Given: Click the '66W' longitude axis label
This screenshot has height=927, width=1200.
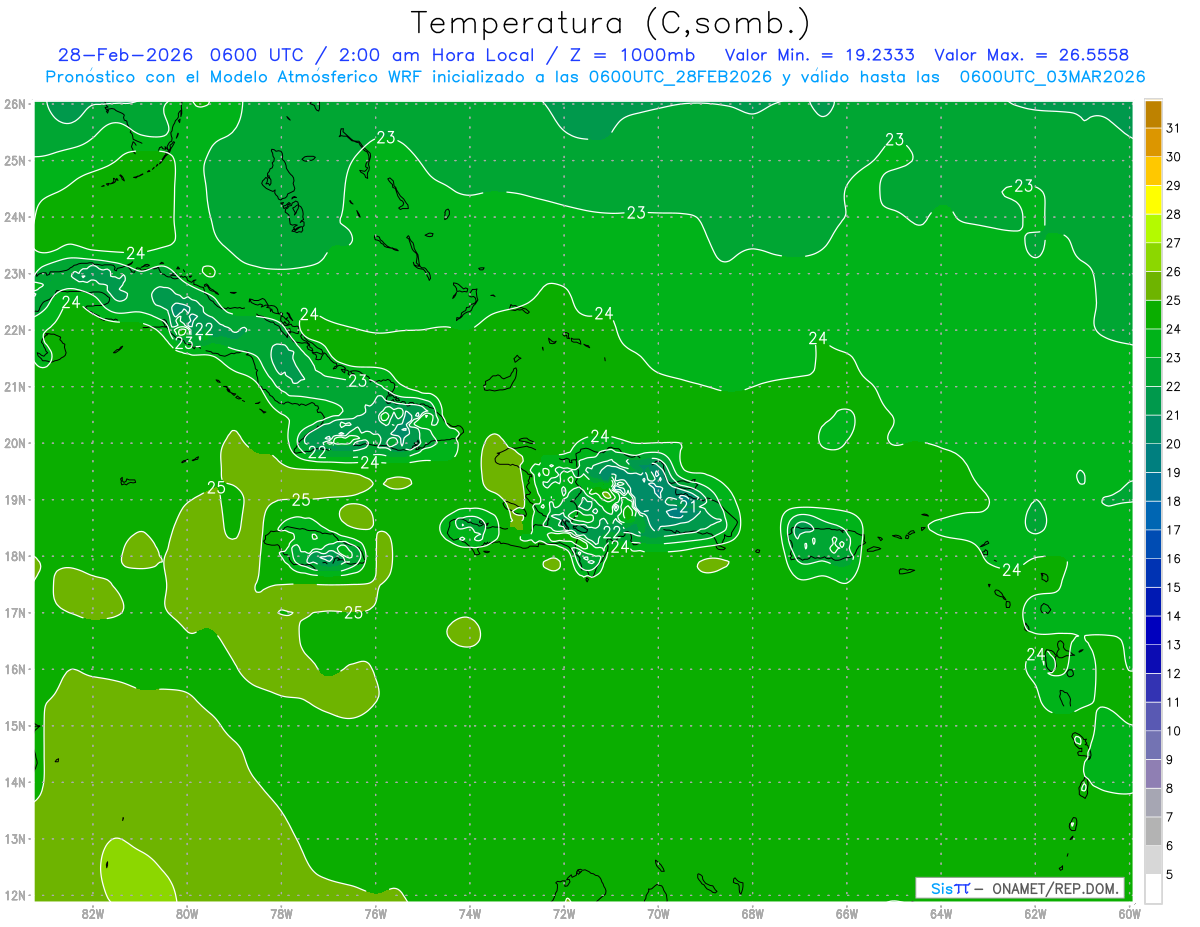Looking at the screenshot, I should [x=847, y=912].
